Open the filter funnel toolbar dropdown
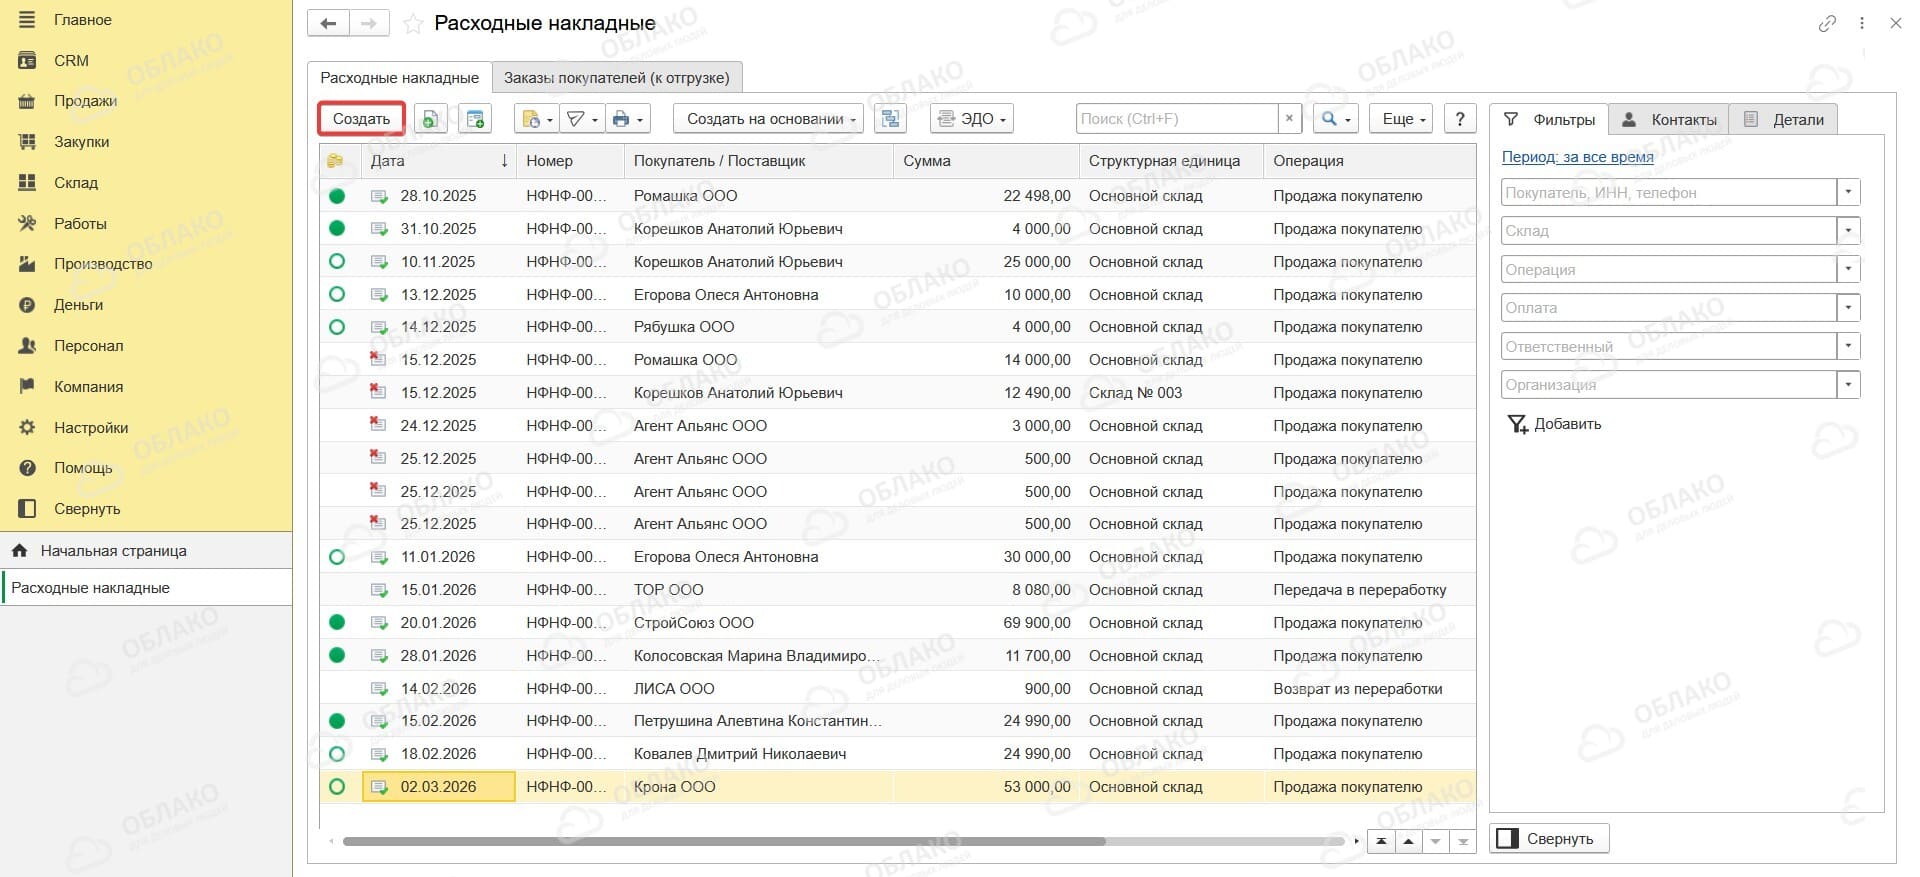Image resolution: width=1920 pixels, height=877 pixels. coord(581,119)
